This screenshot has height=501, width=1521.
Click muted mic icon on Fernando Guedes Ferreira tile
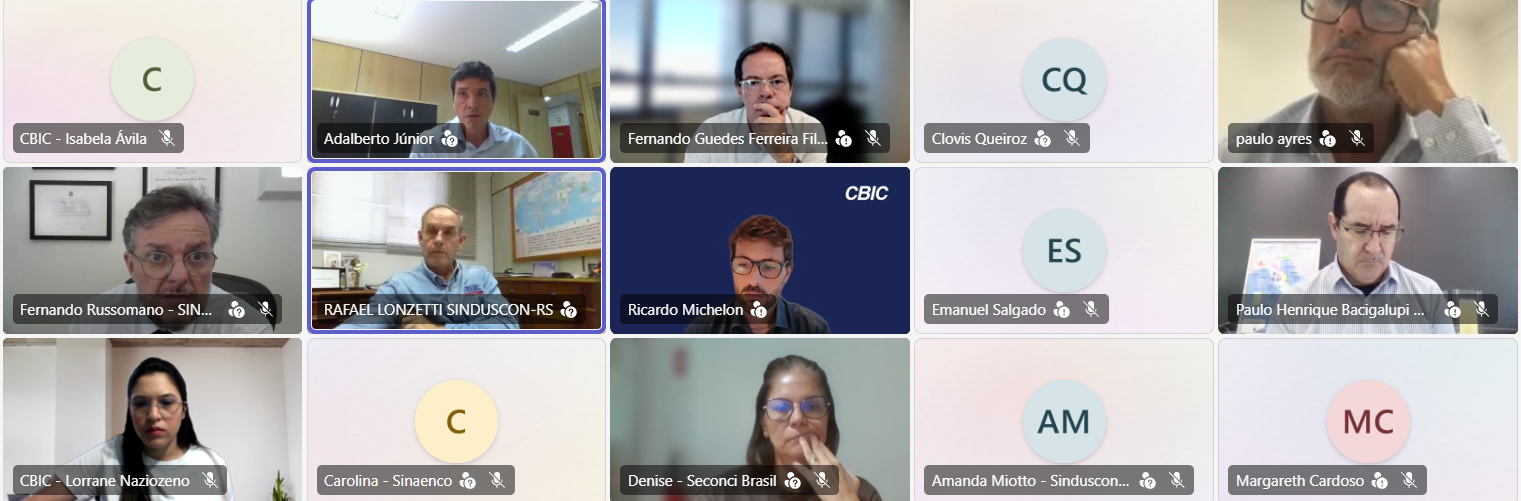tap(872, 139)
